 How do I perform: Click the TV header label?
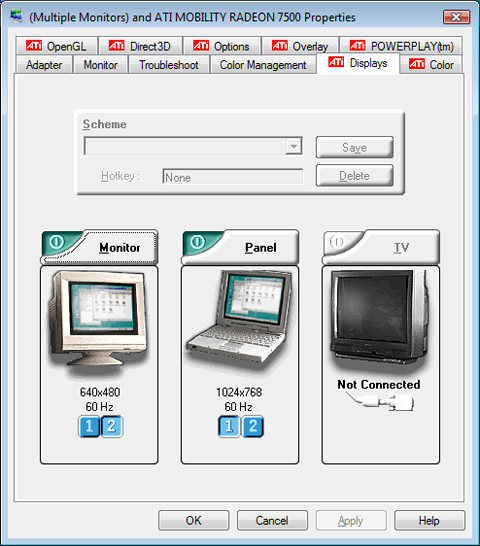pyautogui.click(x=401, y=248)
